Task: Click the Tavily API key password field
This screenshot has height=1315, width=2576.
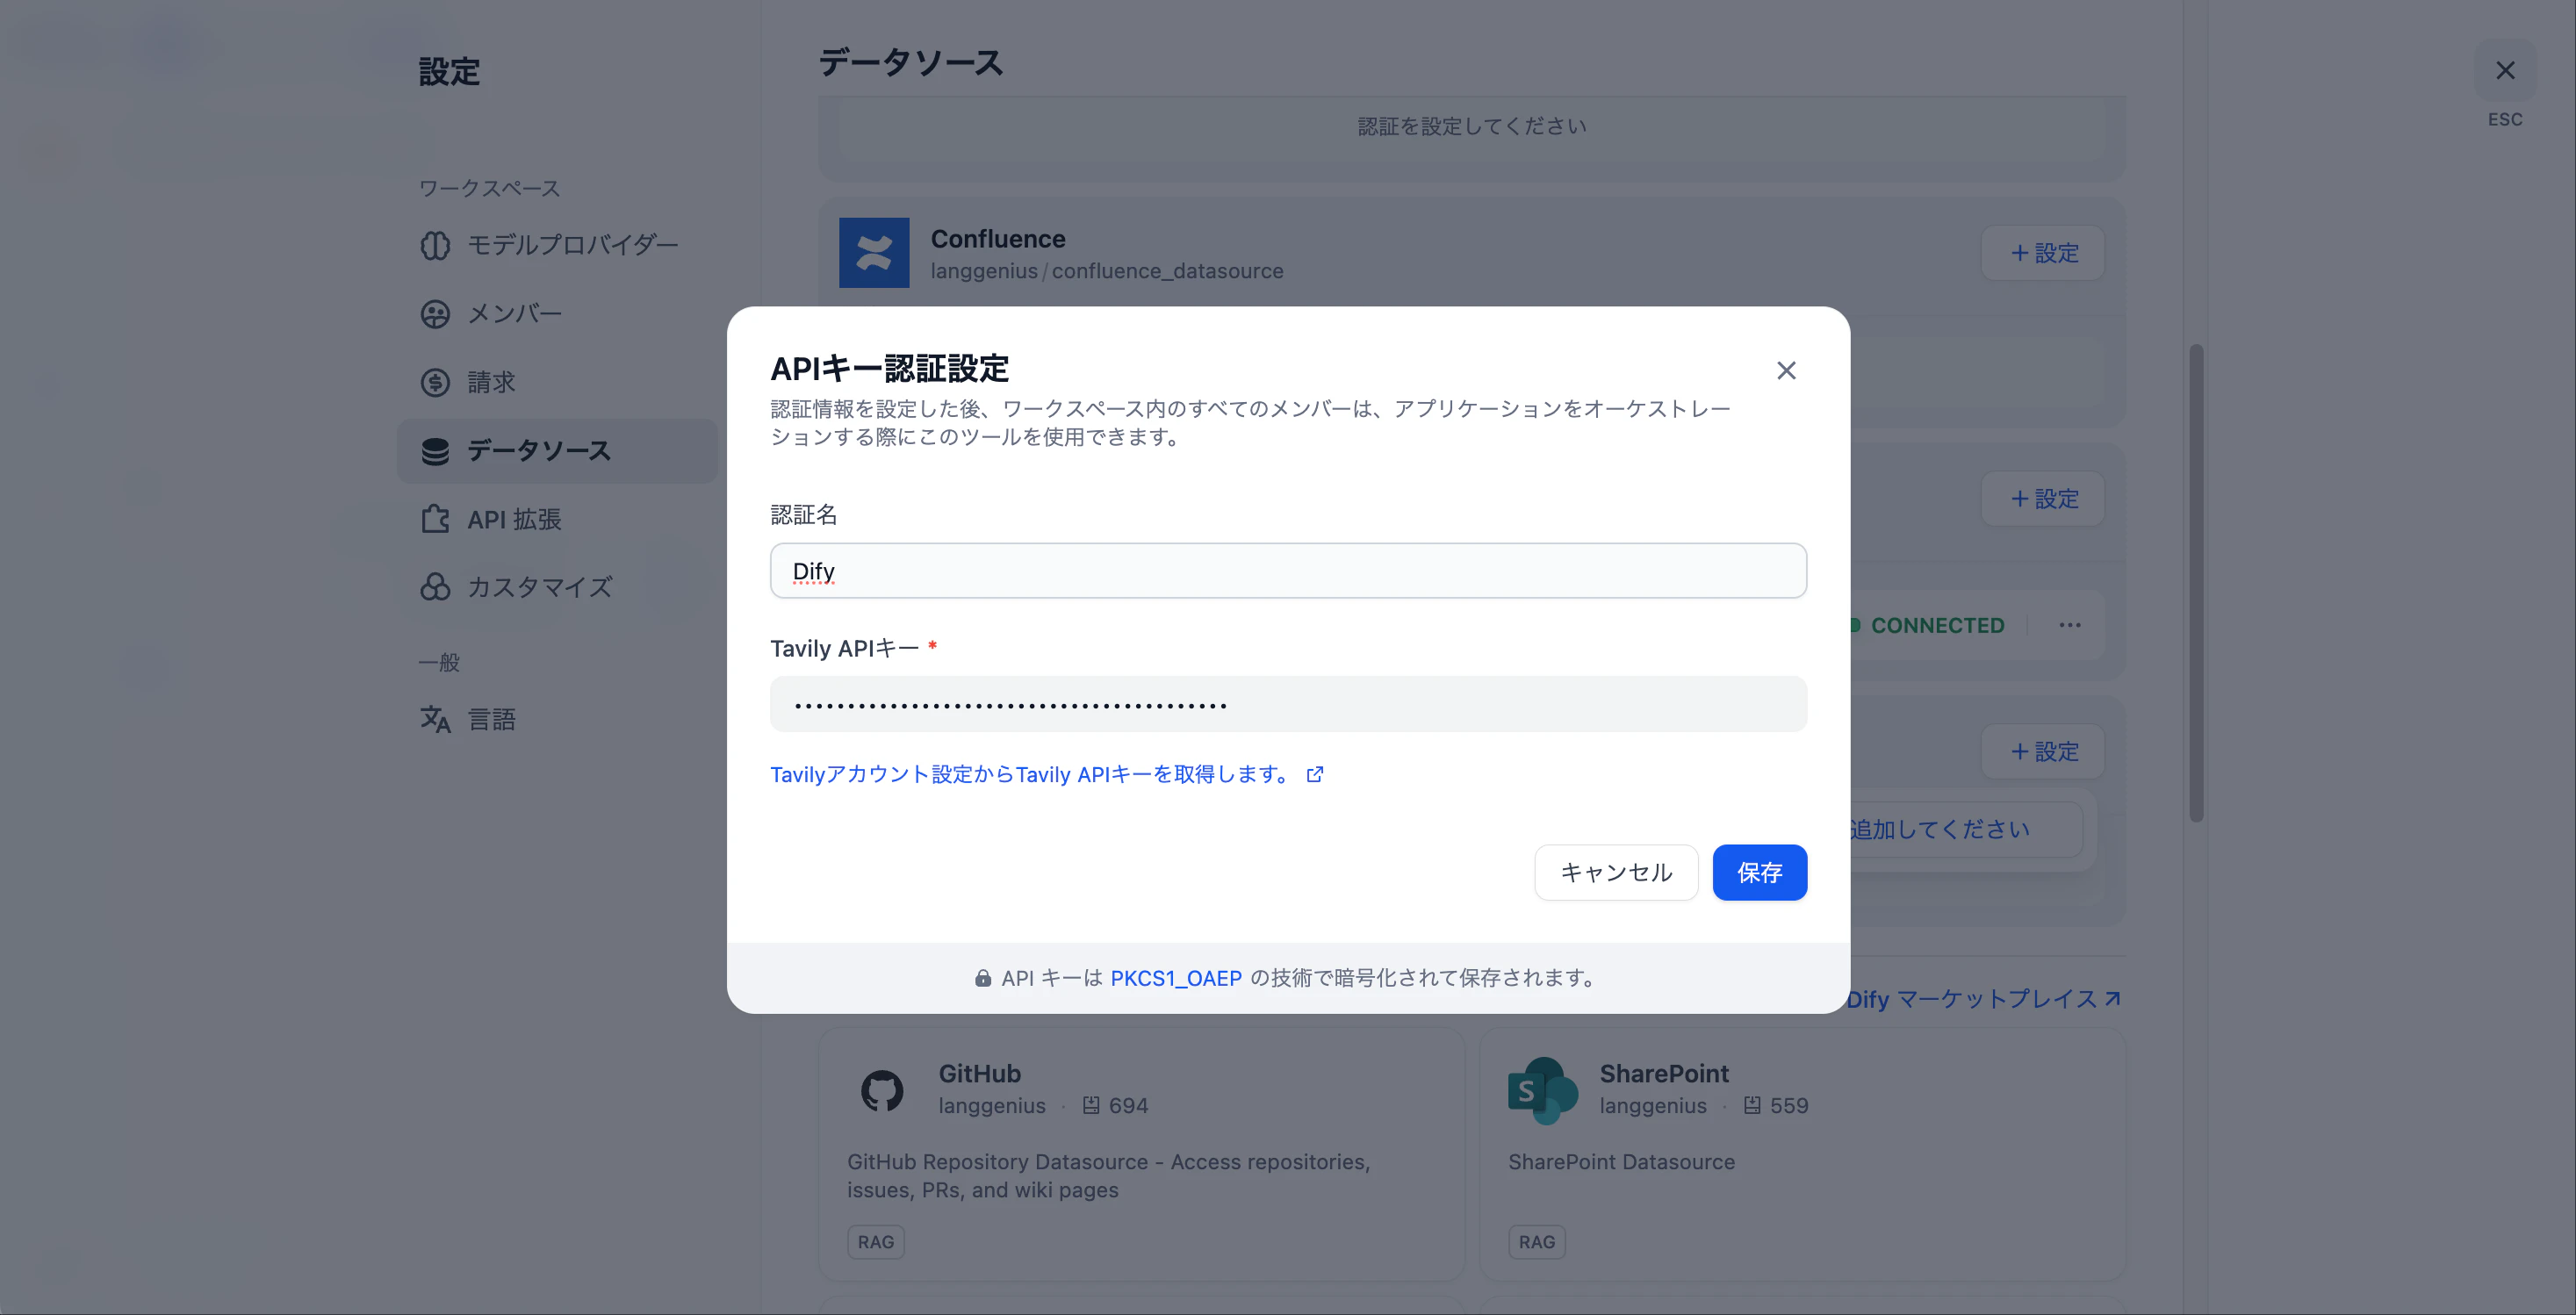Action: click(x=1288, y=705)
